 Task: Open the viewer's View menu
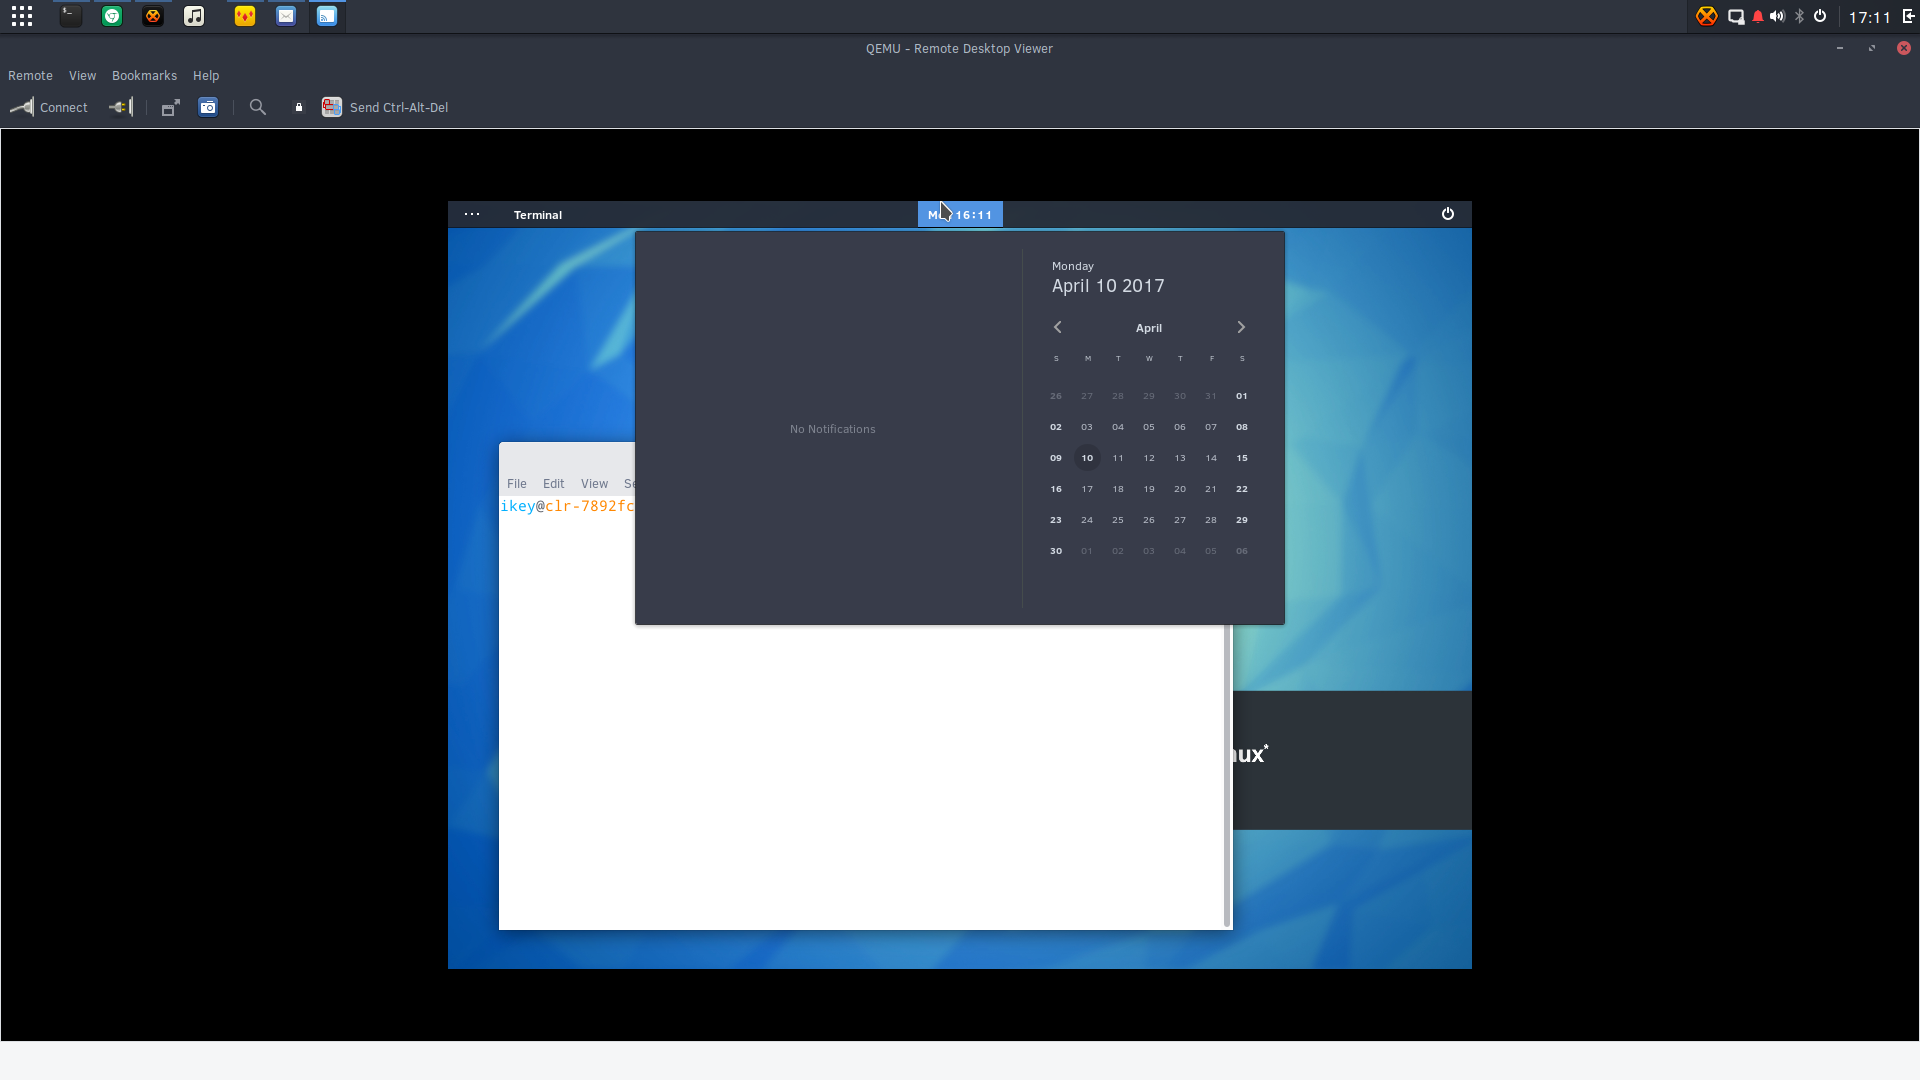click(x=82, y=76)
